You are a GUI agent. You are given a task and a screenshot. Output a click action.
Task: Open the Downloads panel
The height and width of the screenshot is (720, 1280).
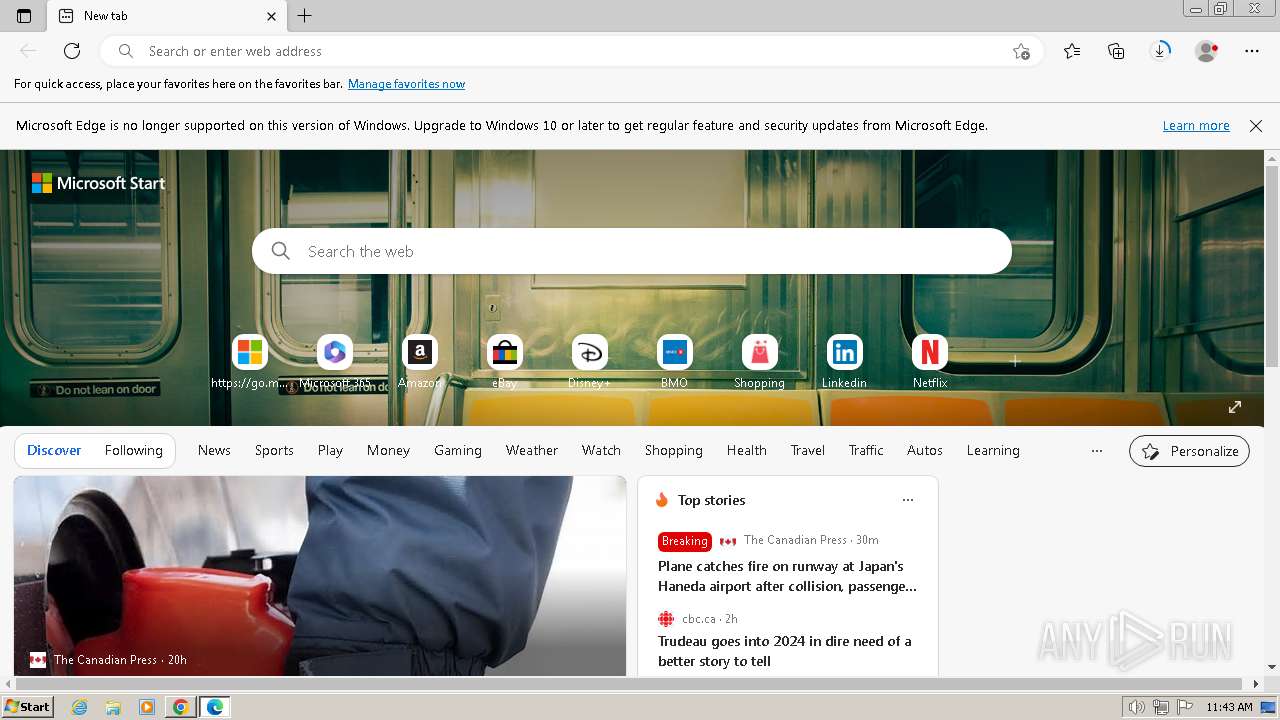[x=1160, y=51]
